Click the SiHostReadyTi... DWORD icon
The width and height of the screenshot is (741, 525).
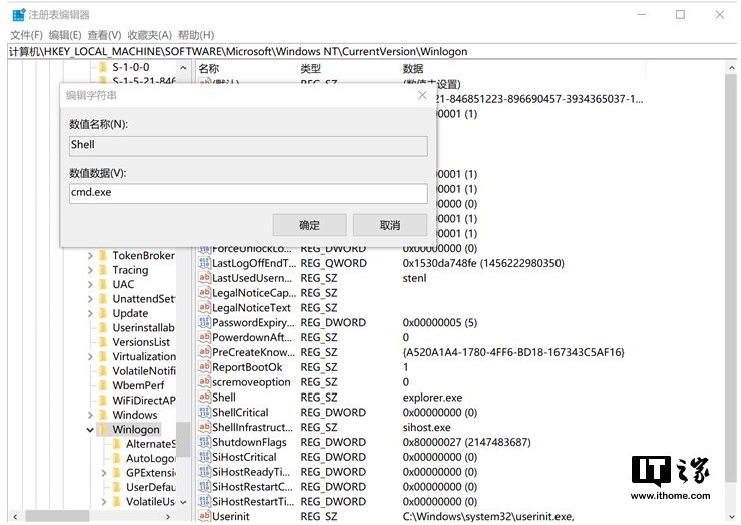204,472
